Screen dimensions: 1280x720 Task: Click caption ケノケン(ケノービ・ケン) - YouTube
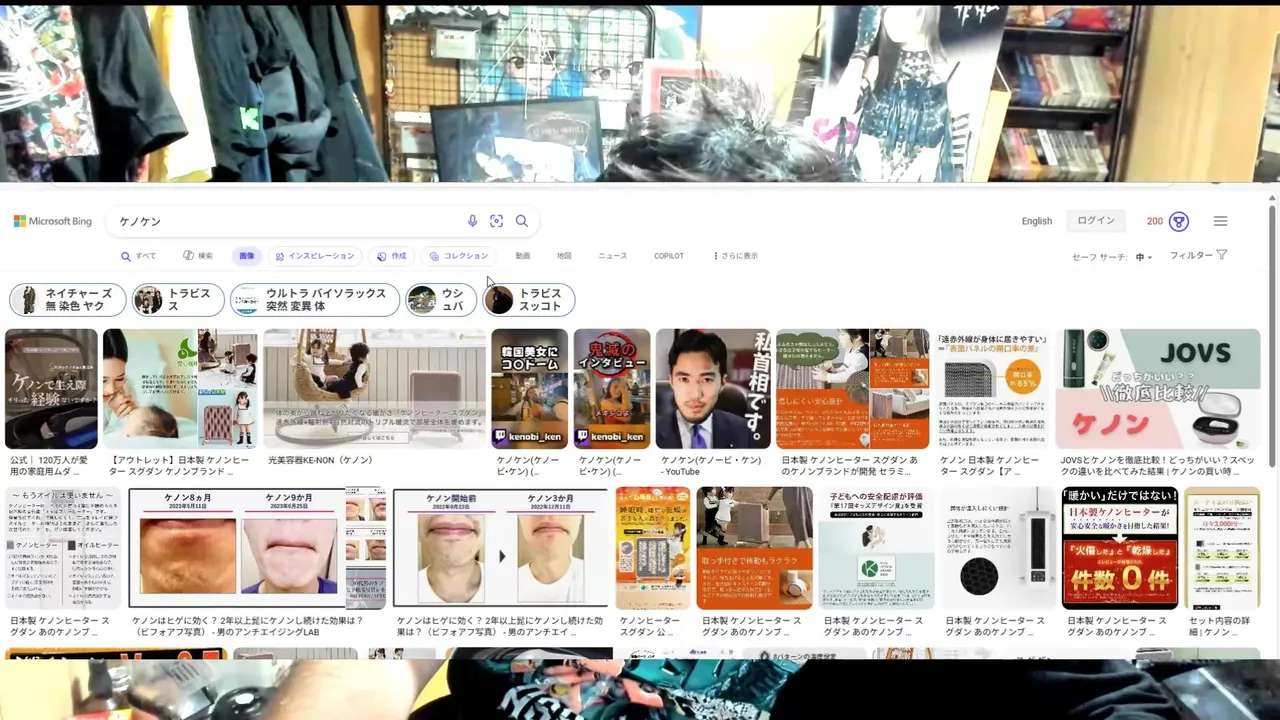coord(711,466)
